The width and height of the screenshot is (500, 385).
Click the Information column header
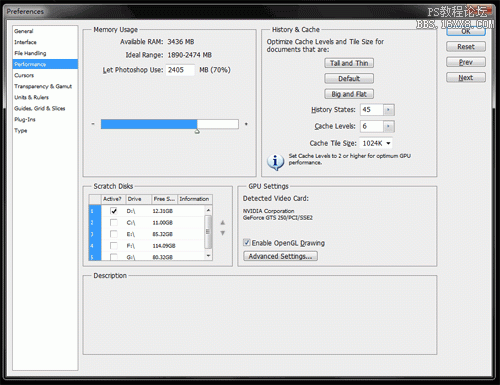tap(195, 199)
